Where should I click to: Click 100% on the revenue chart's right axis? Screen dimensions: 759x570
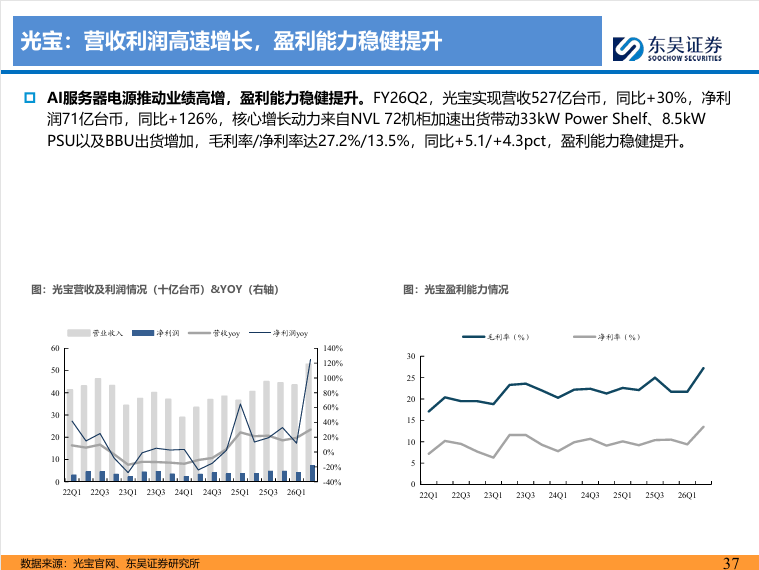click(x=333, y=378)
